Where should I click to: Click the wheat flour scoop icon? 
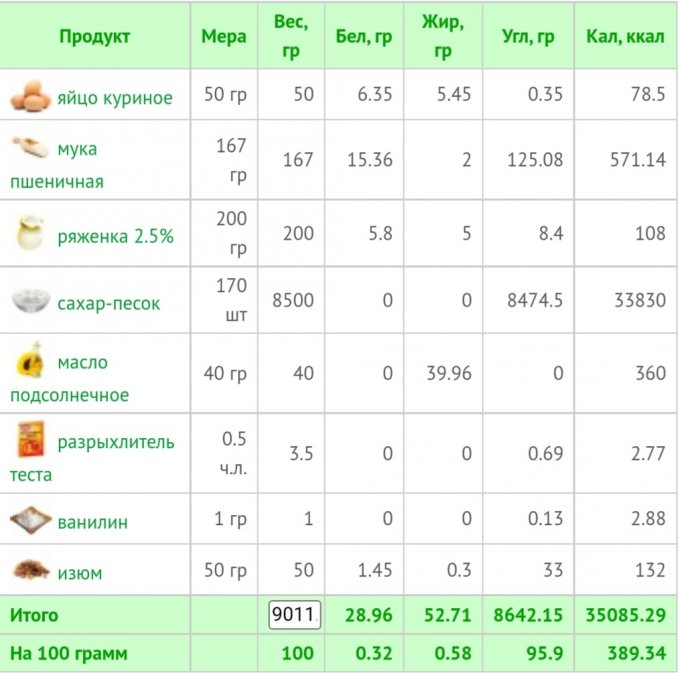[x=30, y=149]
